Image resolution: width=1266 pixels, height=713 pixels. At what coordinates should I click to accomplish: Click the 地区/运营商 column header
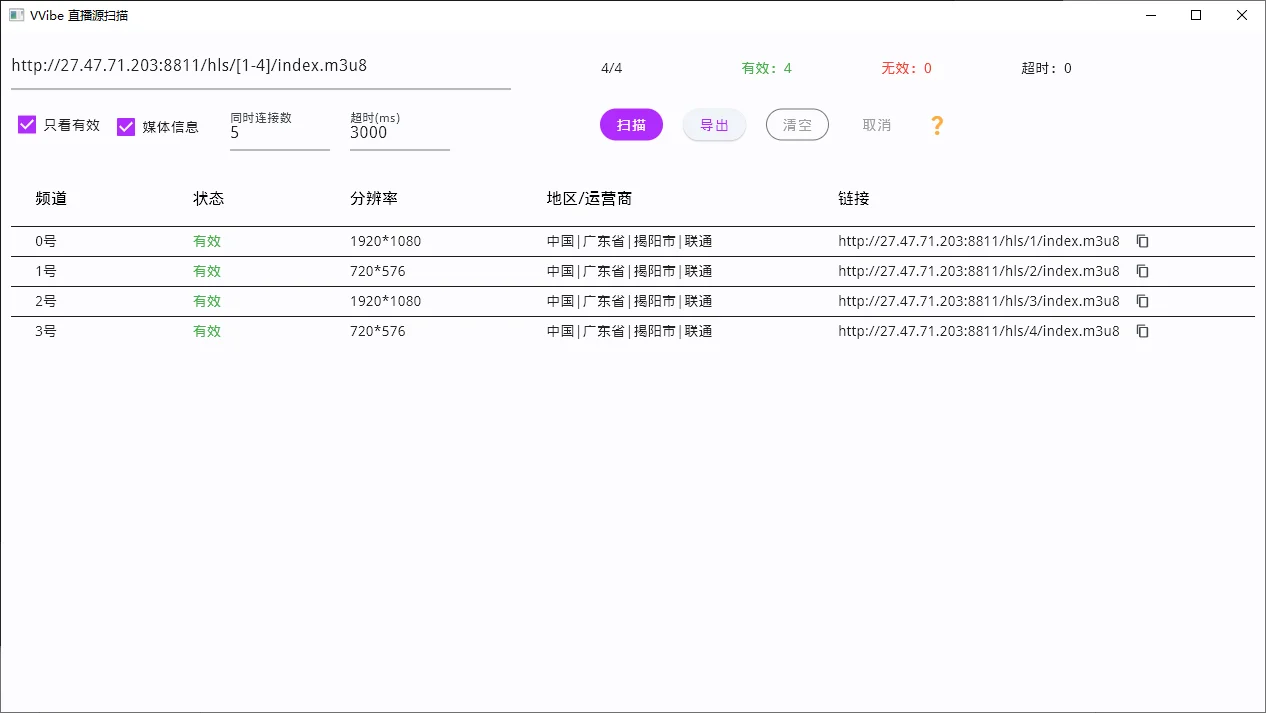click(589, 198)
